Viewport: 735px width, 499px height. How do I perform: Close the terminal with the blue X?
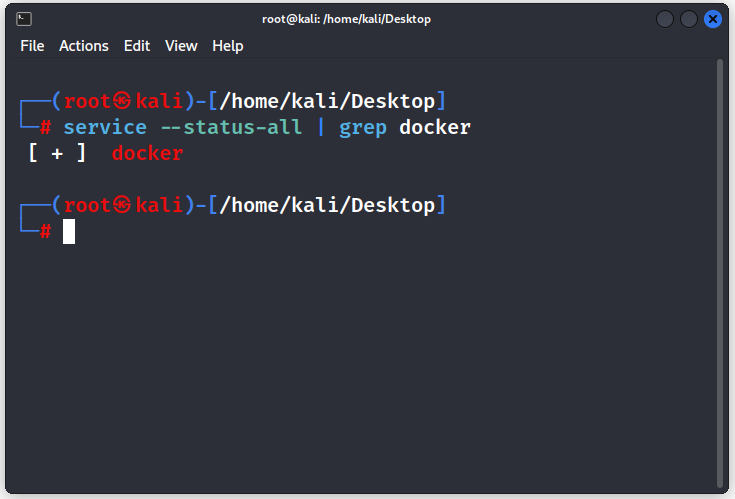713,19
